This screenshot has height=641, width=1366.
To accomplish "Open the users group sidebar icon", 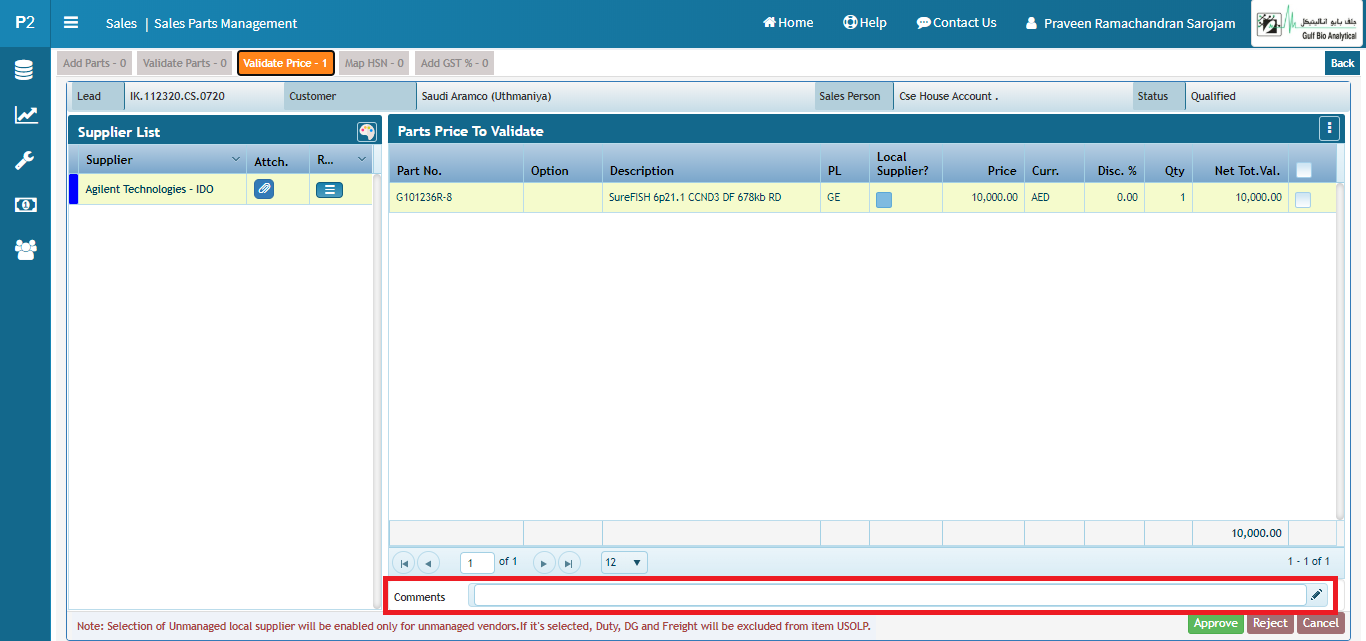I will pos(25,250).
